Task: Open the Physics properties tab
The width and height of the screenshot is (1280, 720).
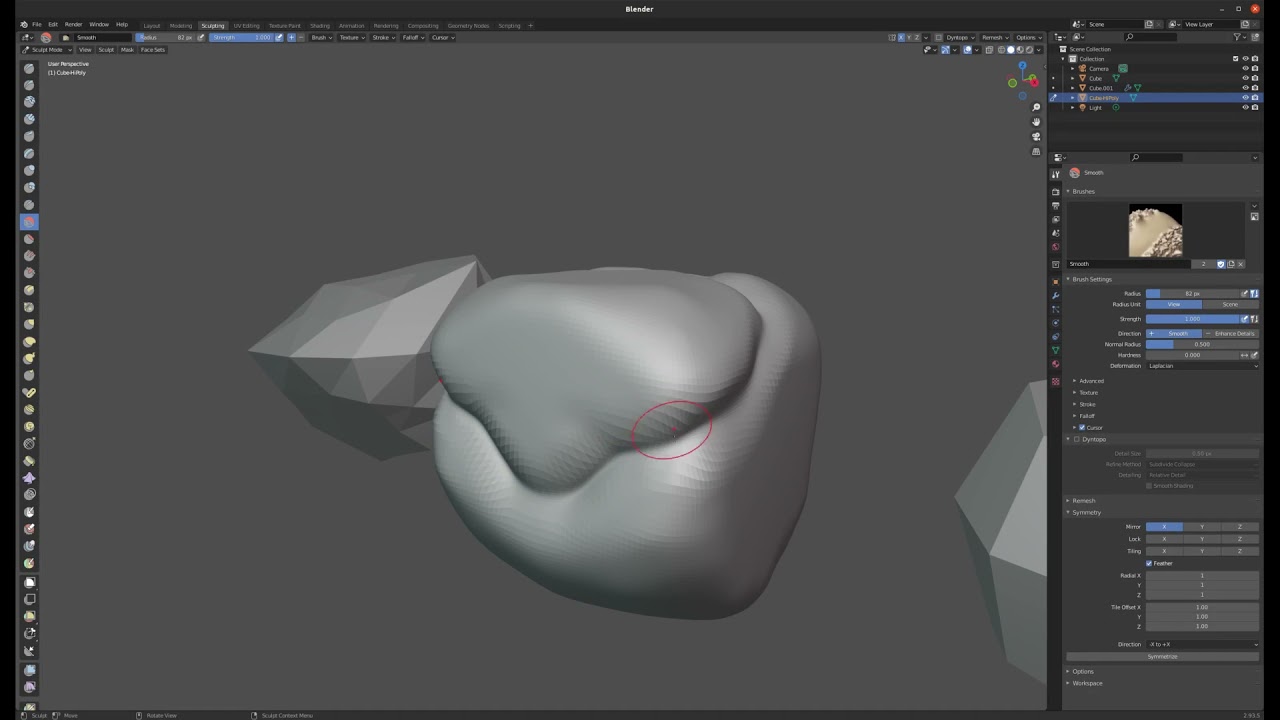Action: tap(1055, 323)
